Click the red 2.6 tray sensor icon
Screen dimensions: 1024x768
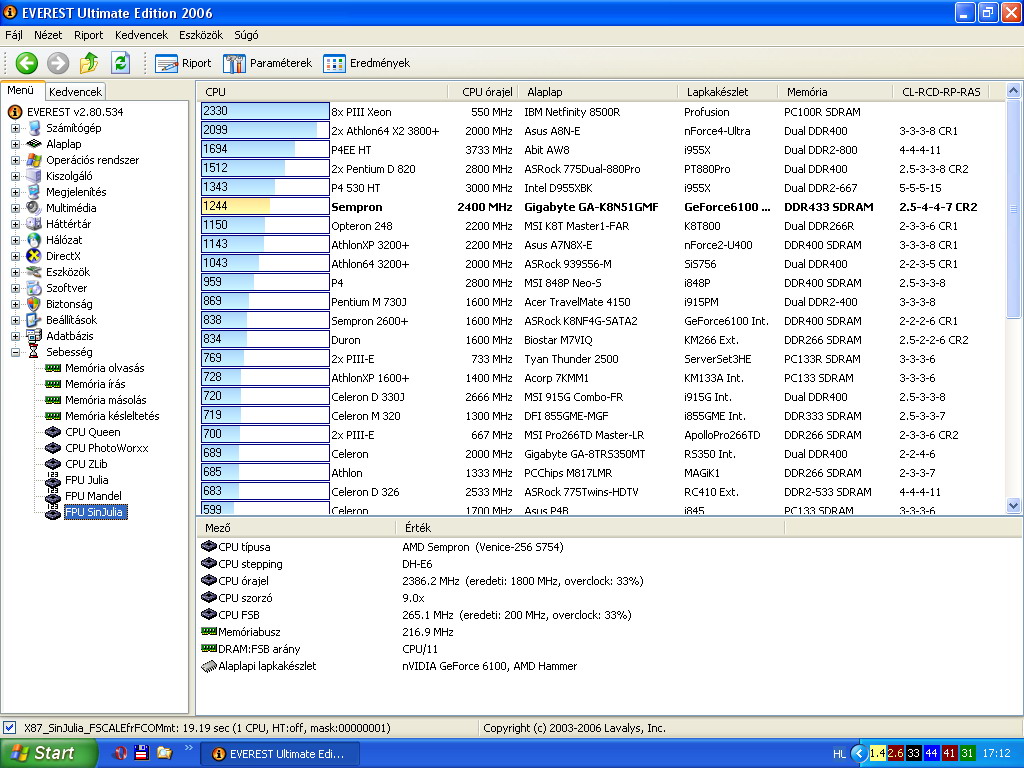(895, 754)
